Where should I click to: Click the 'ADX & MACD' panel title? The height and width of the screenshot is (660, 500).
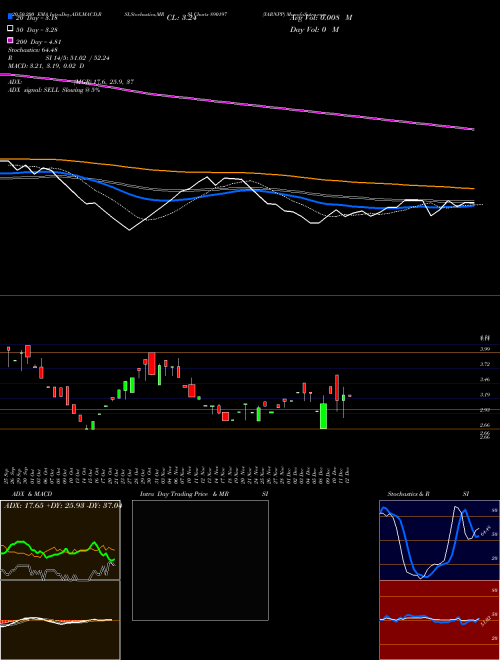click(x=32, y=494)
